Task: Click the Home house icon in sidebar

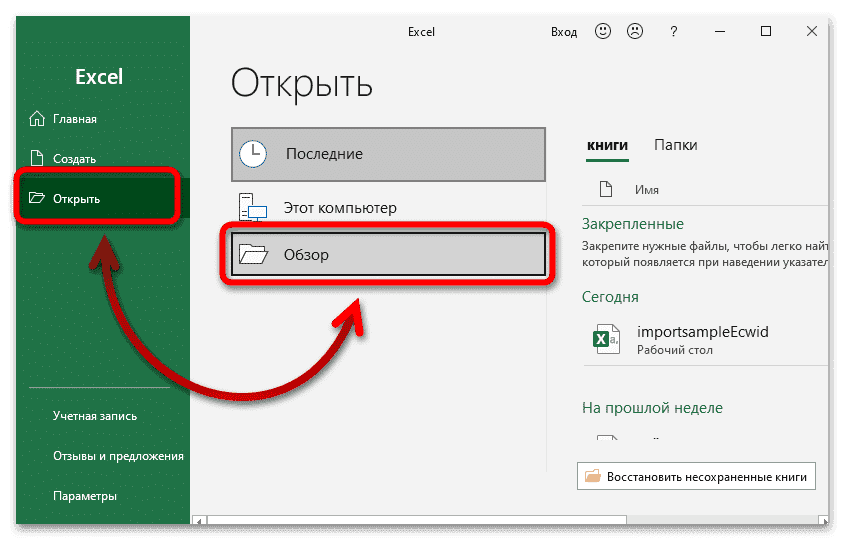Action: 37,120
